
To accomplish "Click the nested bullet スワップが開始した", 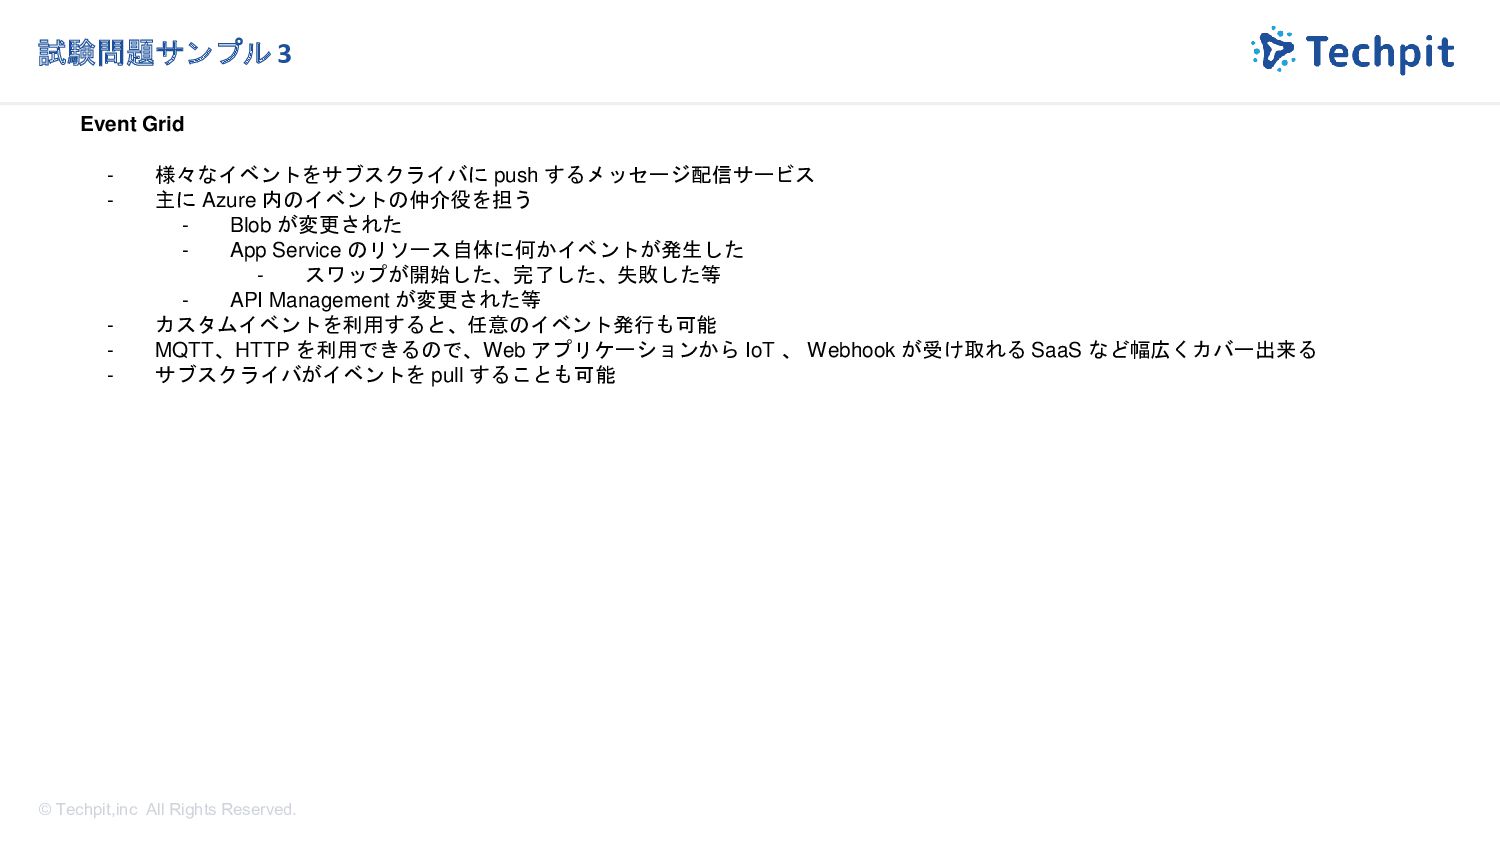I will [513, 275].
